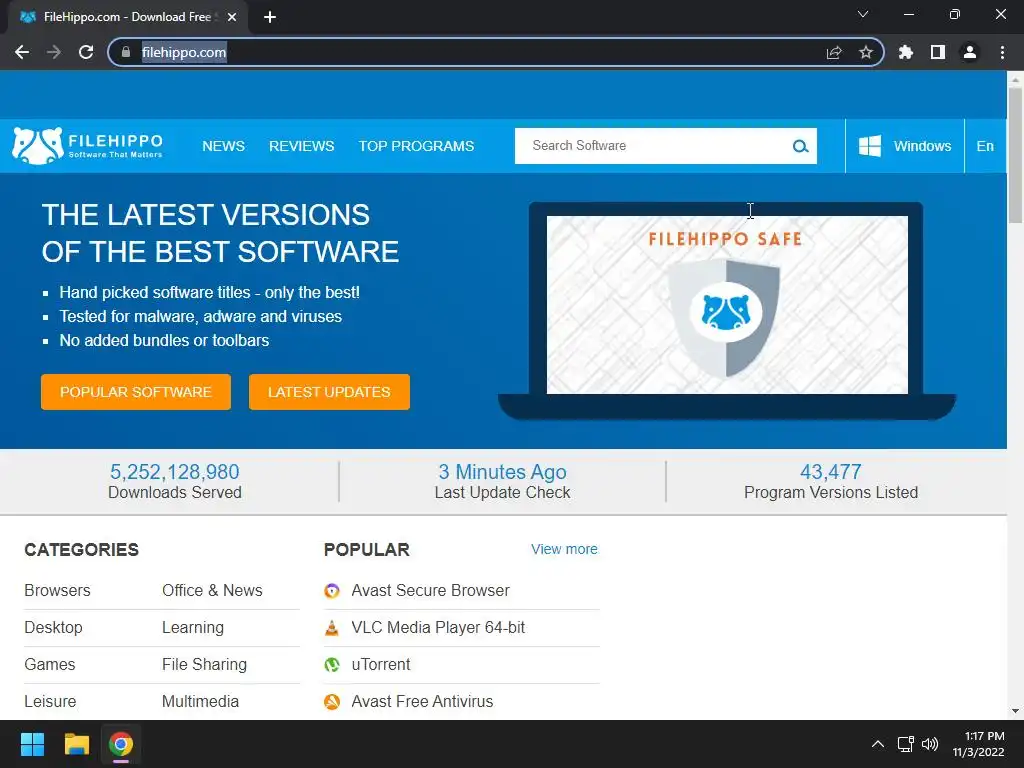The height and width of the screenshot is (768, 1024).
Task: Bookmark this page with the star icon
Action: 866,52
